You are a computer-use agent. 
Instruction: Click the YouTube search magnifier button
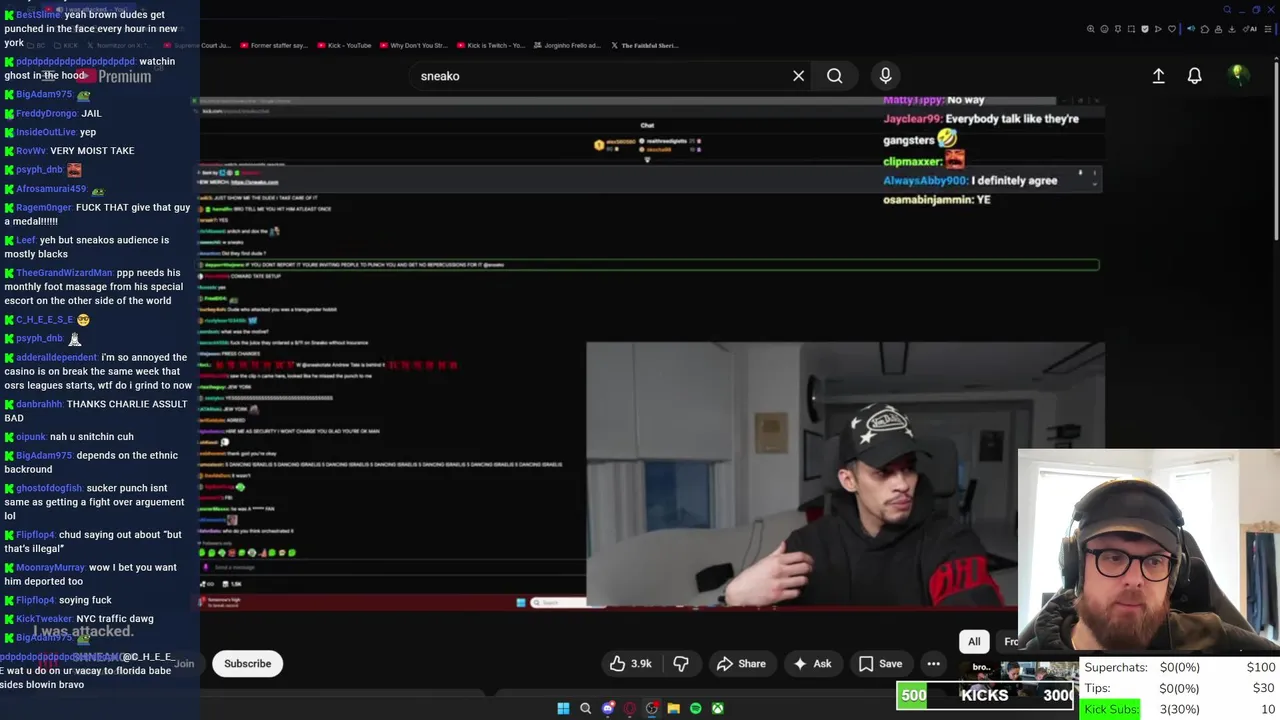click(834, 76)
